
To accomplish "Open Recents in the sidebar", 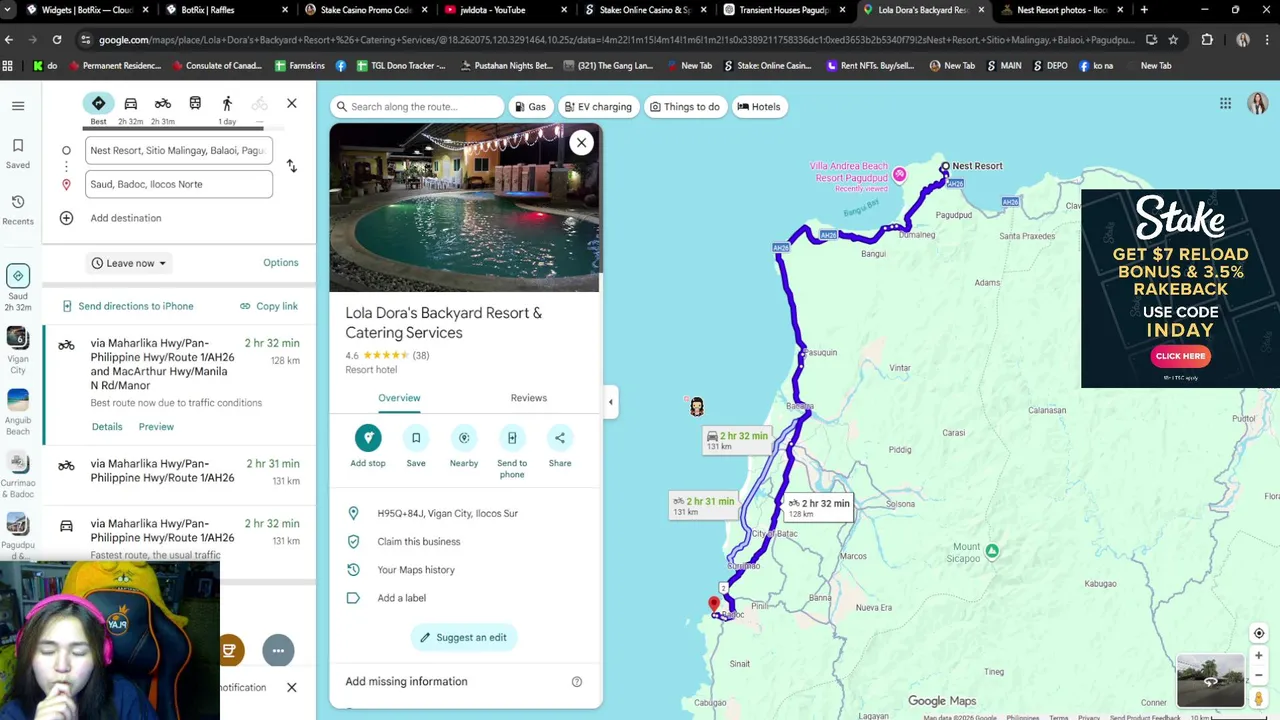I will point(18,209).
